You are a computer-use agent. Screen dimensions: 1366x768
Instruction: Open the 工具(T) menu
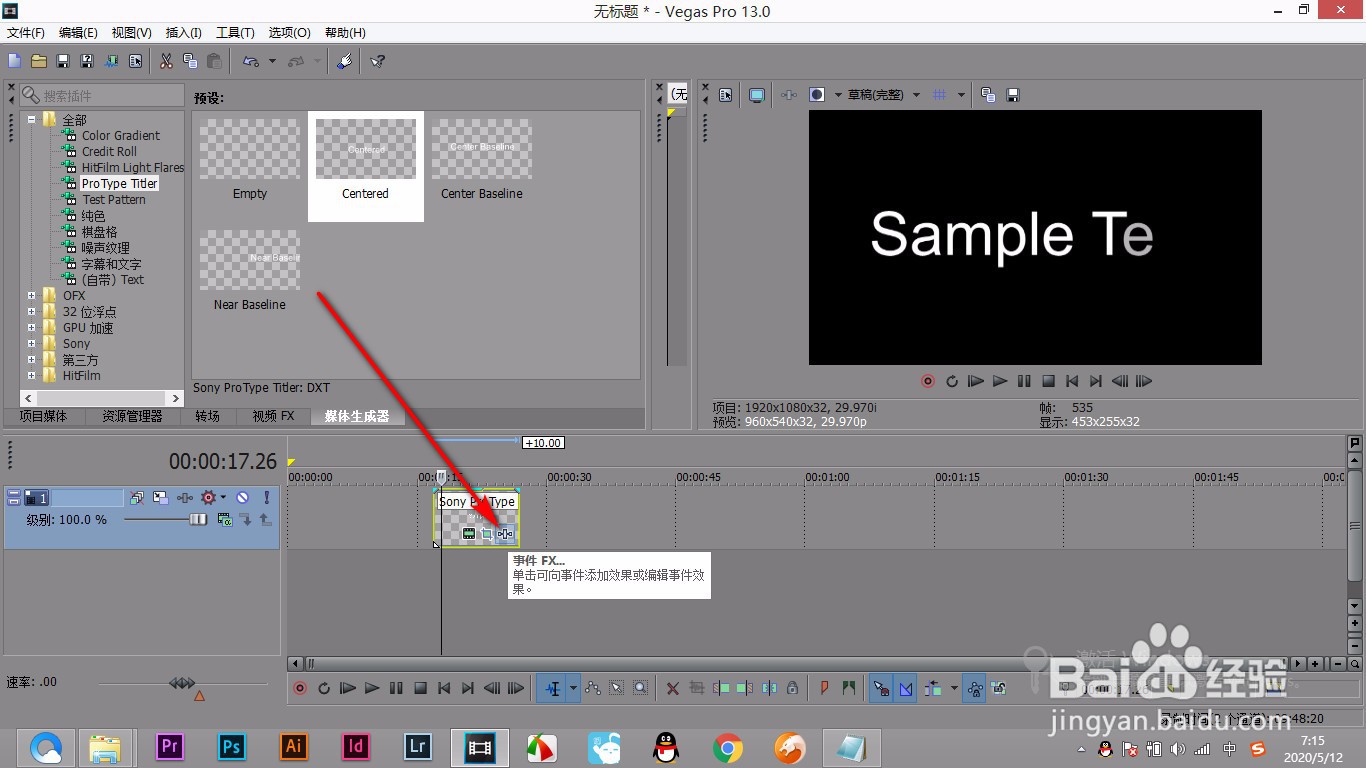click(x=235, y=33)
